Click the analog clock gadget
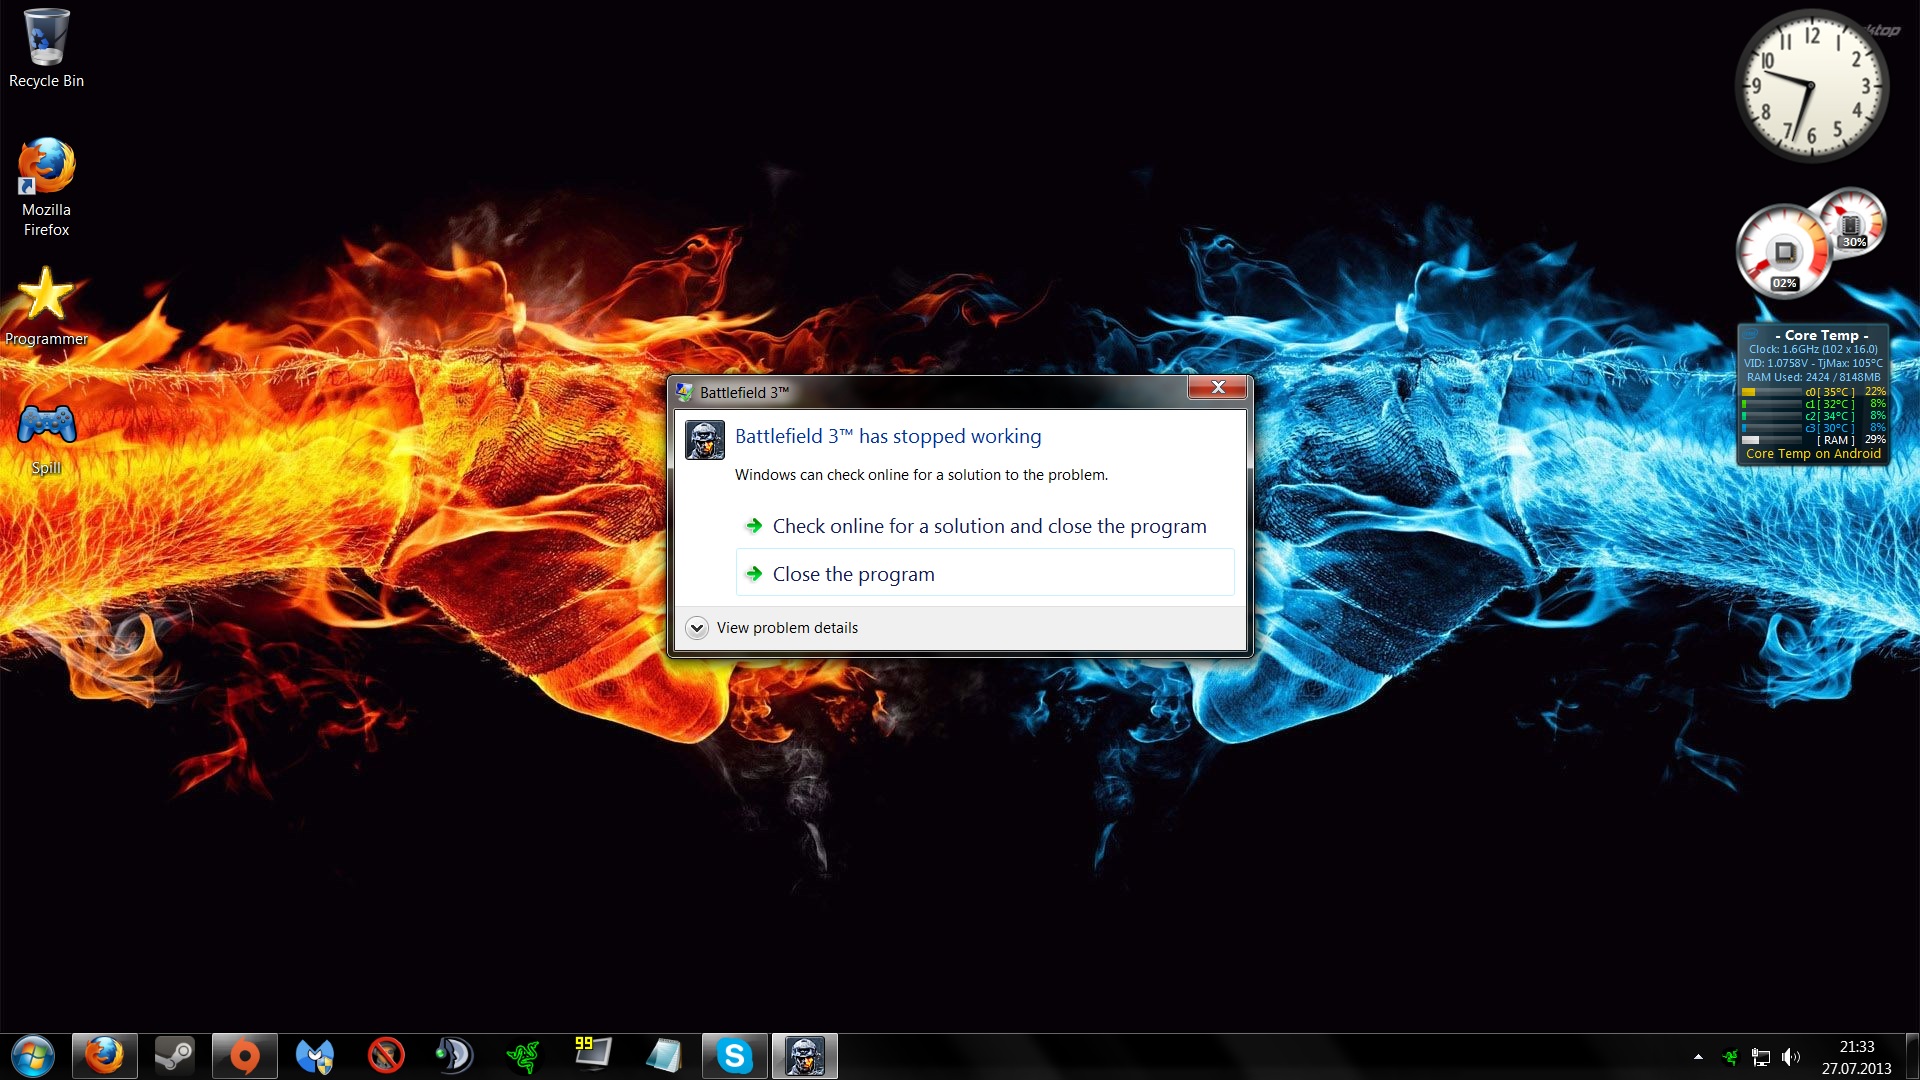 [1811, 85]
